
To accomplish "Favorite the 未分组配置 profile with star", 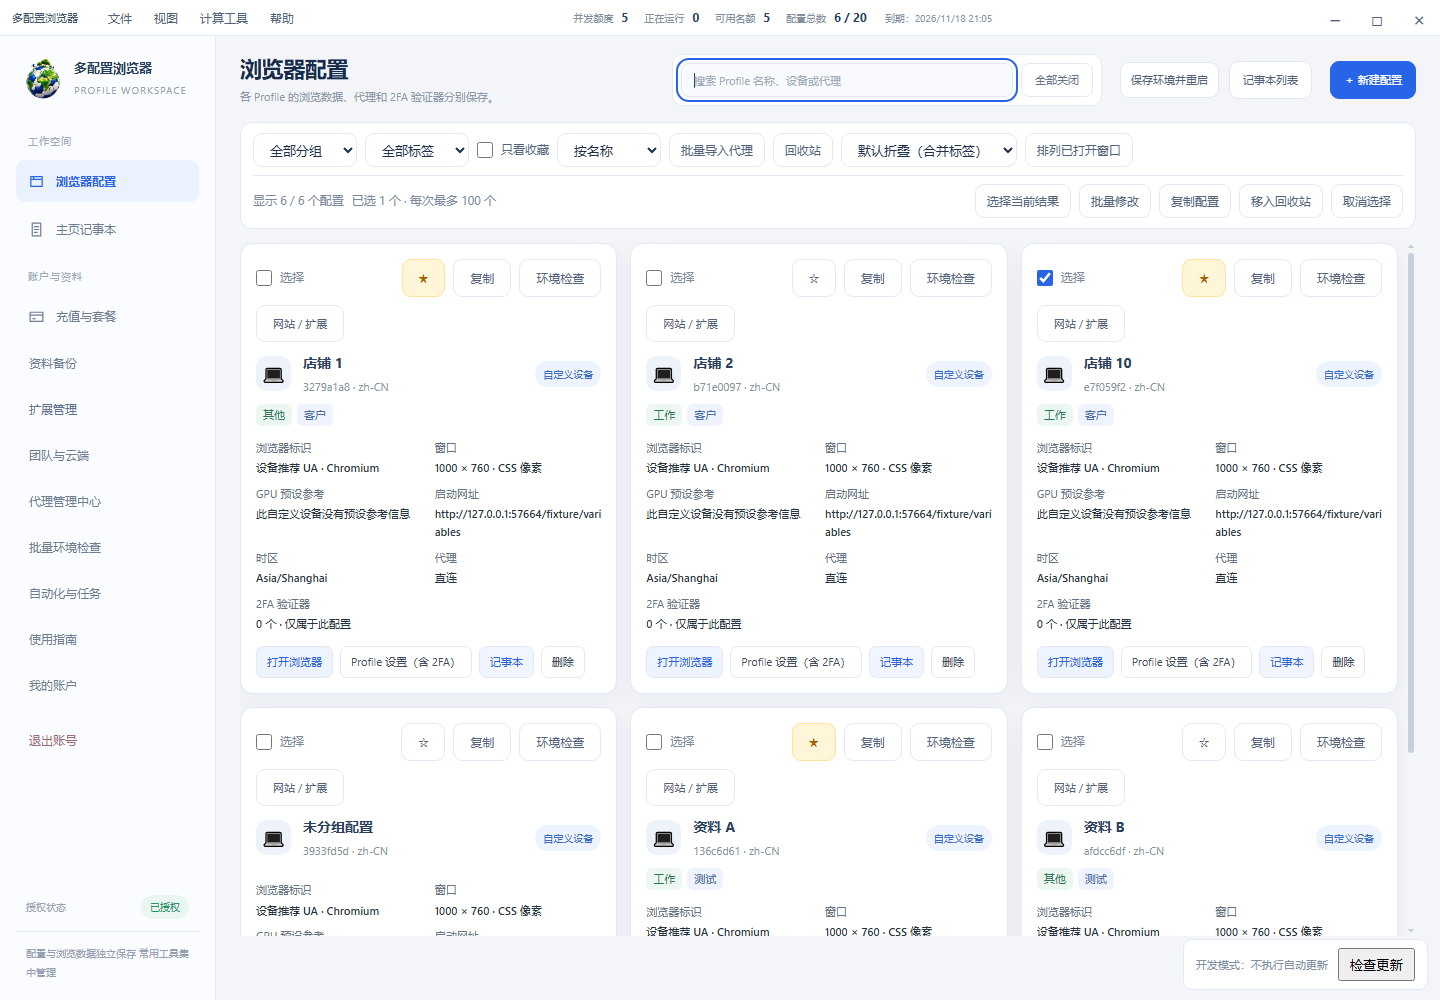I will [423, 742].
